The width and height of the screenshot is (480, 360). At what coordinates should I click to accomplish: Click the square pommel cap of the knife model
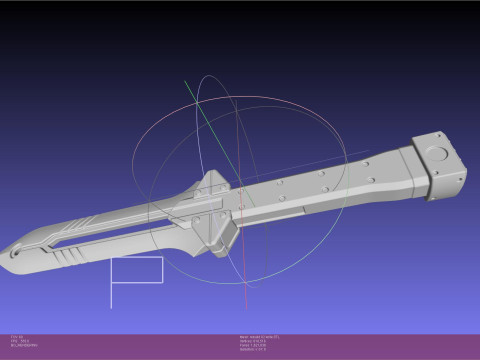click(439, 166)
